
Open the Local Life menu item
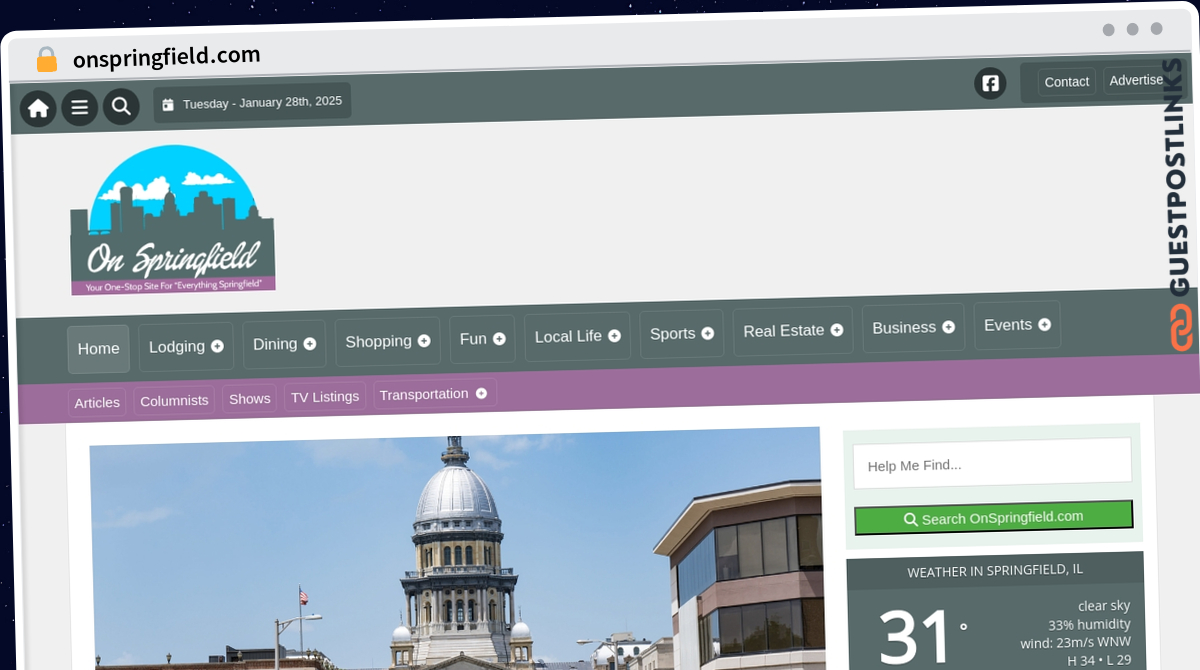[x=577, y=337]
